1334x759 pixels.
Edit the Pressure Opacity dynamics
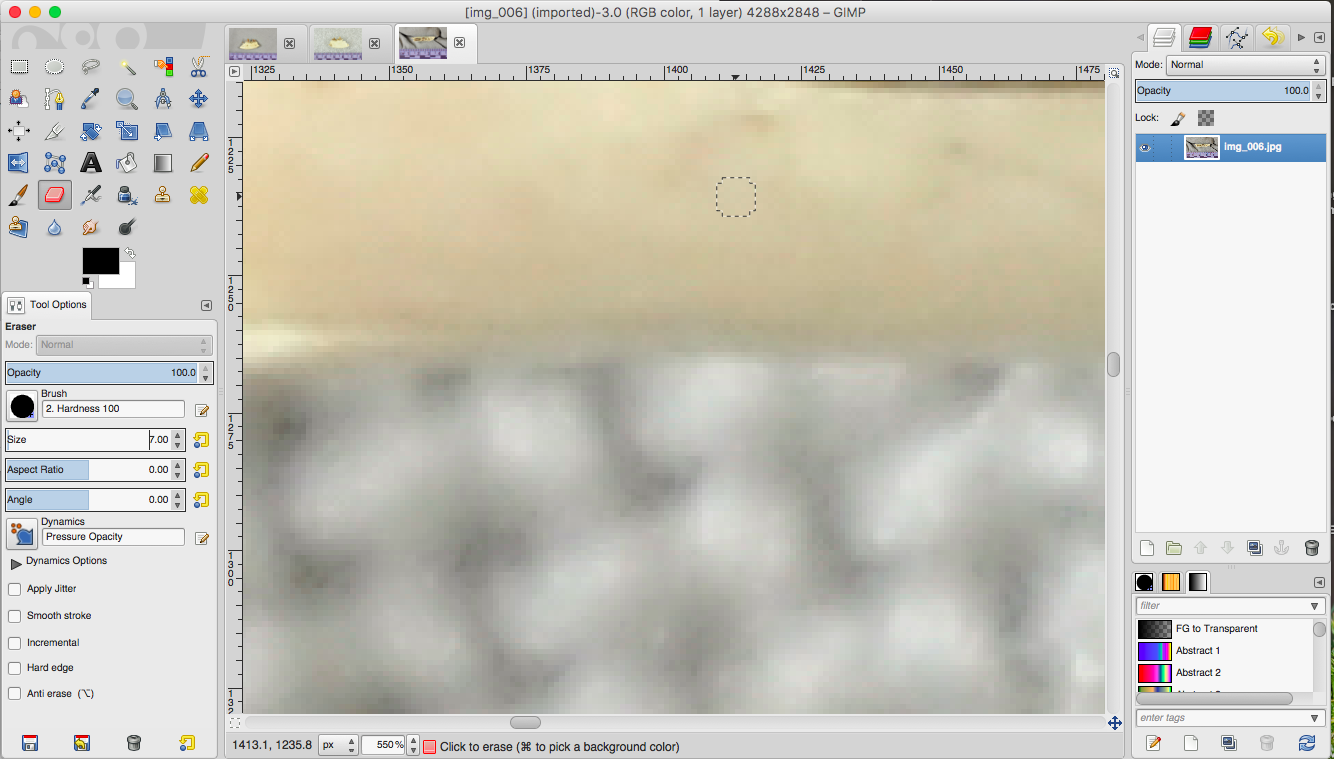[202, 538]
